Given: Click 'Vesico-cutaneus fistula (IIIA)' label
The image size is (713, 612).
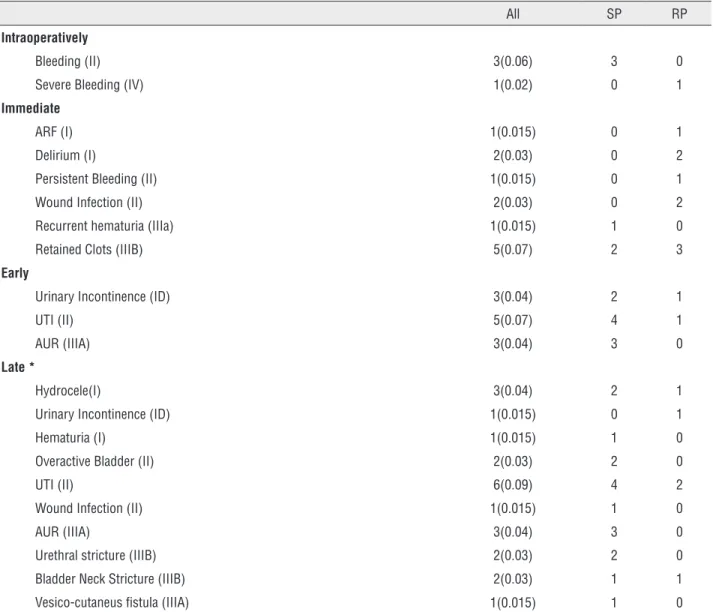Looking at the screenshot, I should 112,602.
